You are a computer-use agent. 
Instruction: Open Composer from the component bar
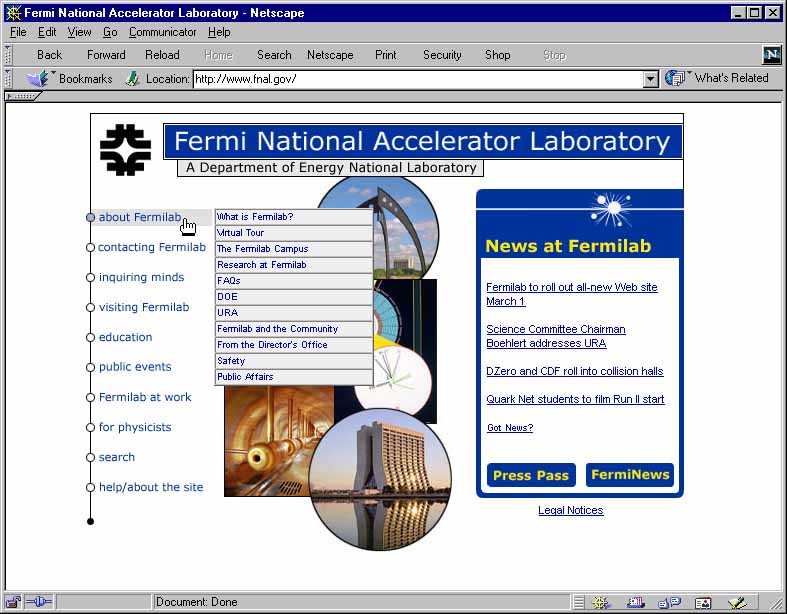(737, 602)
